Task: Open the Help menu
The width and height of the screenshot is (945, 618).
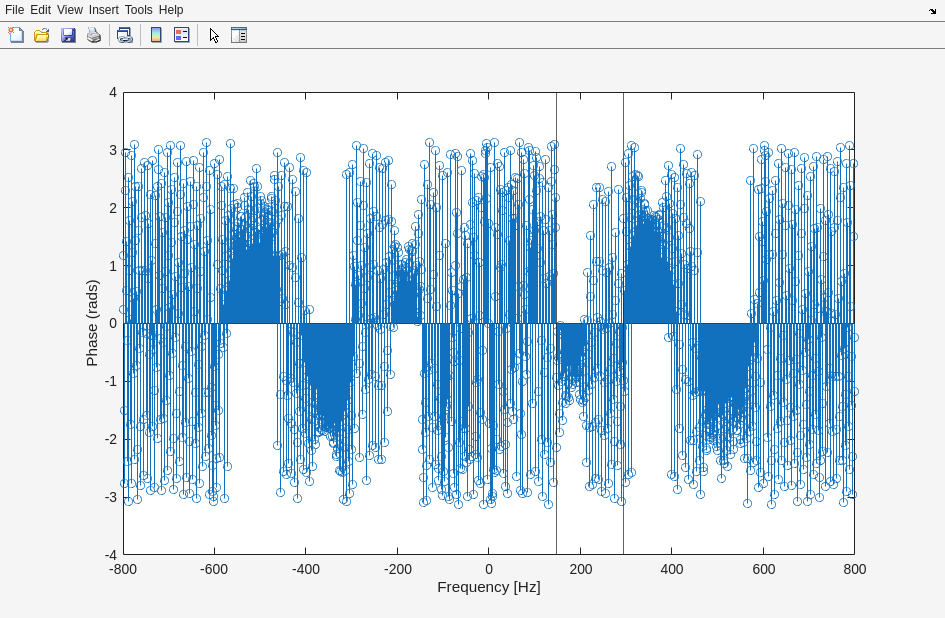Action: click(x=171, y=9)
